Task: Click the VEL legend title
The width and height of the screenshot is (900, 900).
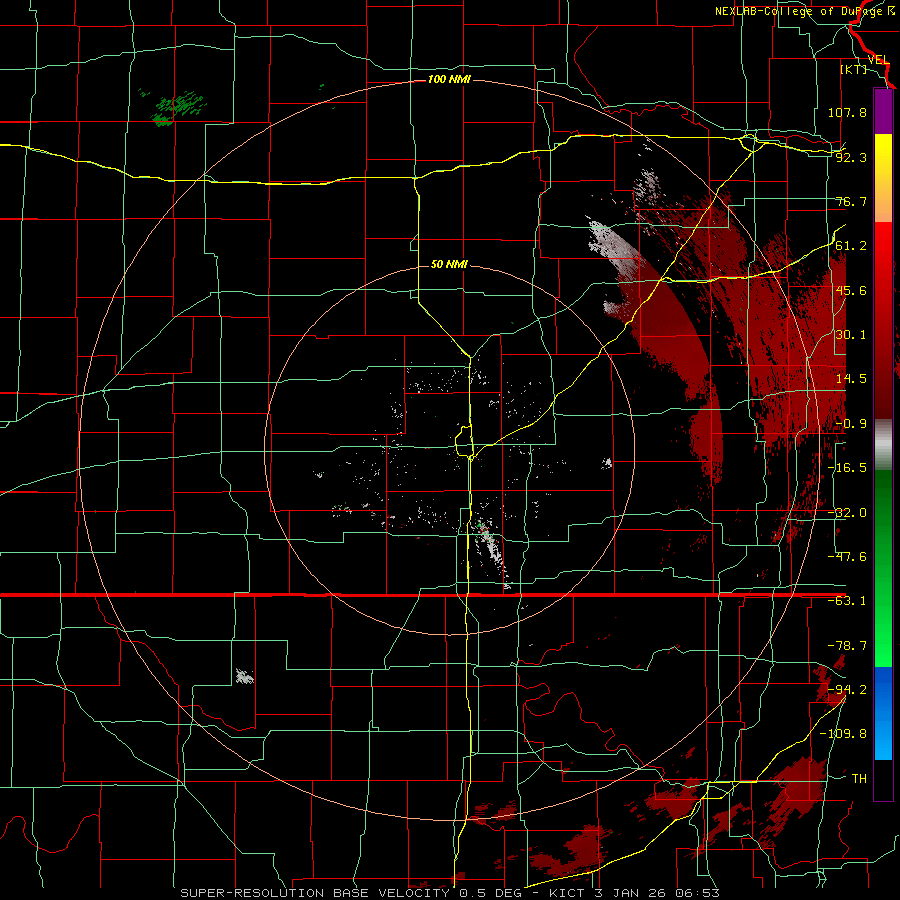Action: click(x=878, y=60)
